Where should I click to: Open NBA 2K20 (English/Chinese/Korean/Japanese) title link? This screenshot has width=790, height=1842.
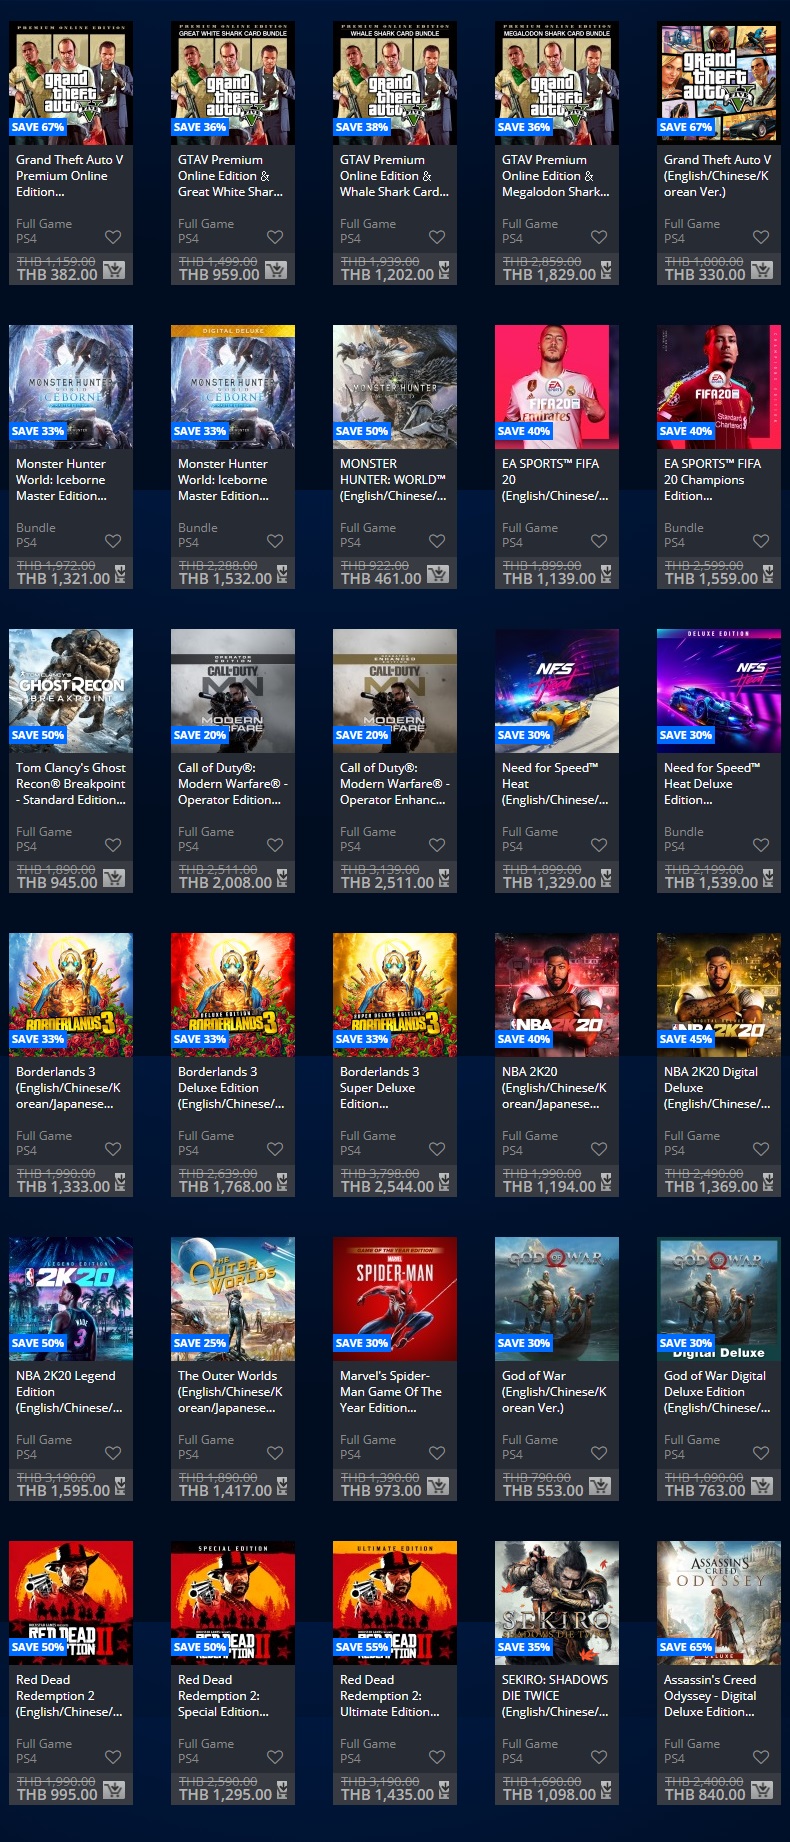(x=554, y=1087)
